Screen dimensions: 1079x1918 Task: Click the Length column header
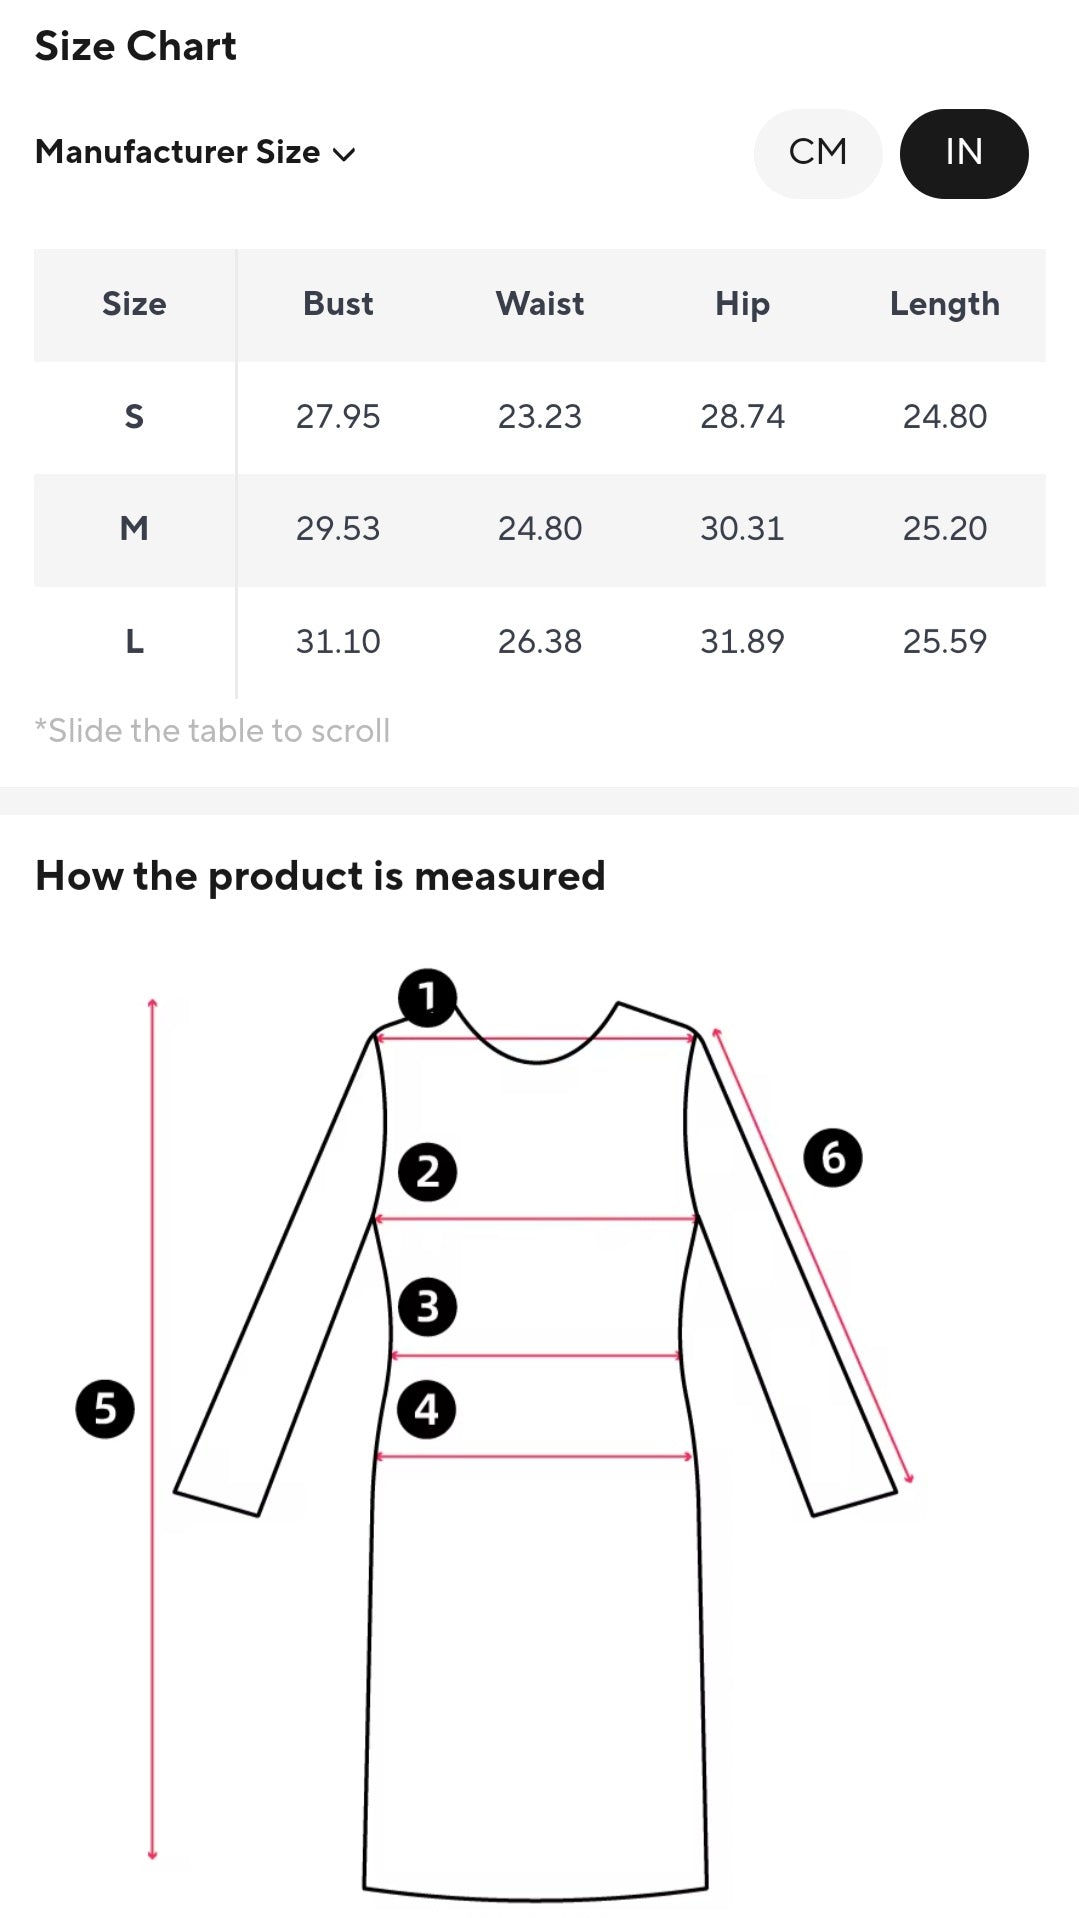pyautogui.click(x=945, y=305)
